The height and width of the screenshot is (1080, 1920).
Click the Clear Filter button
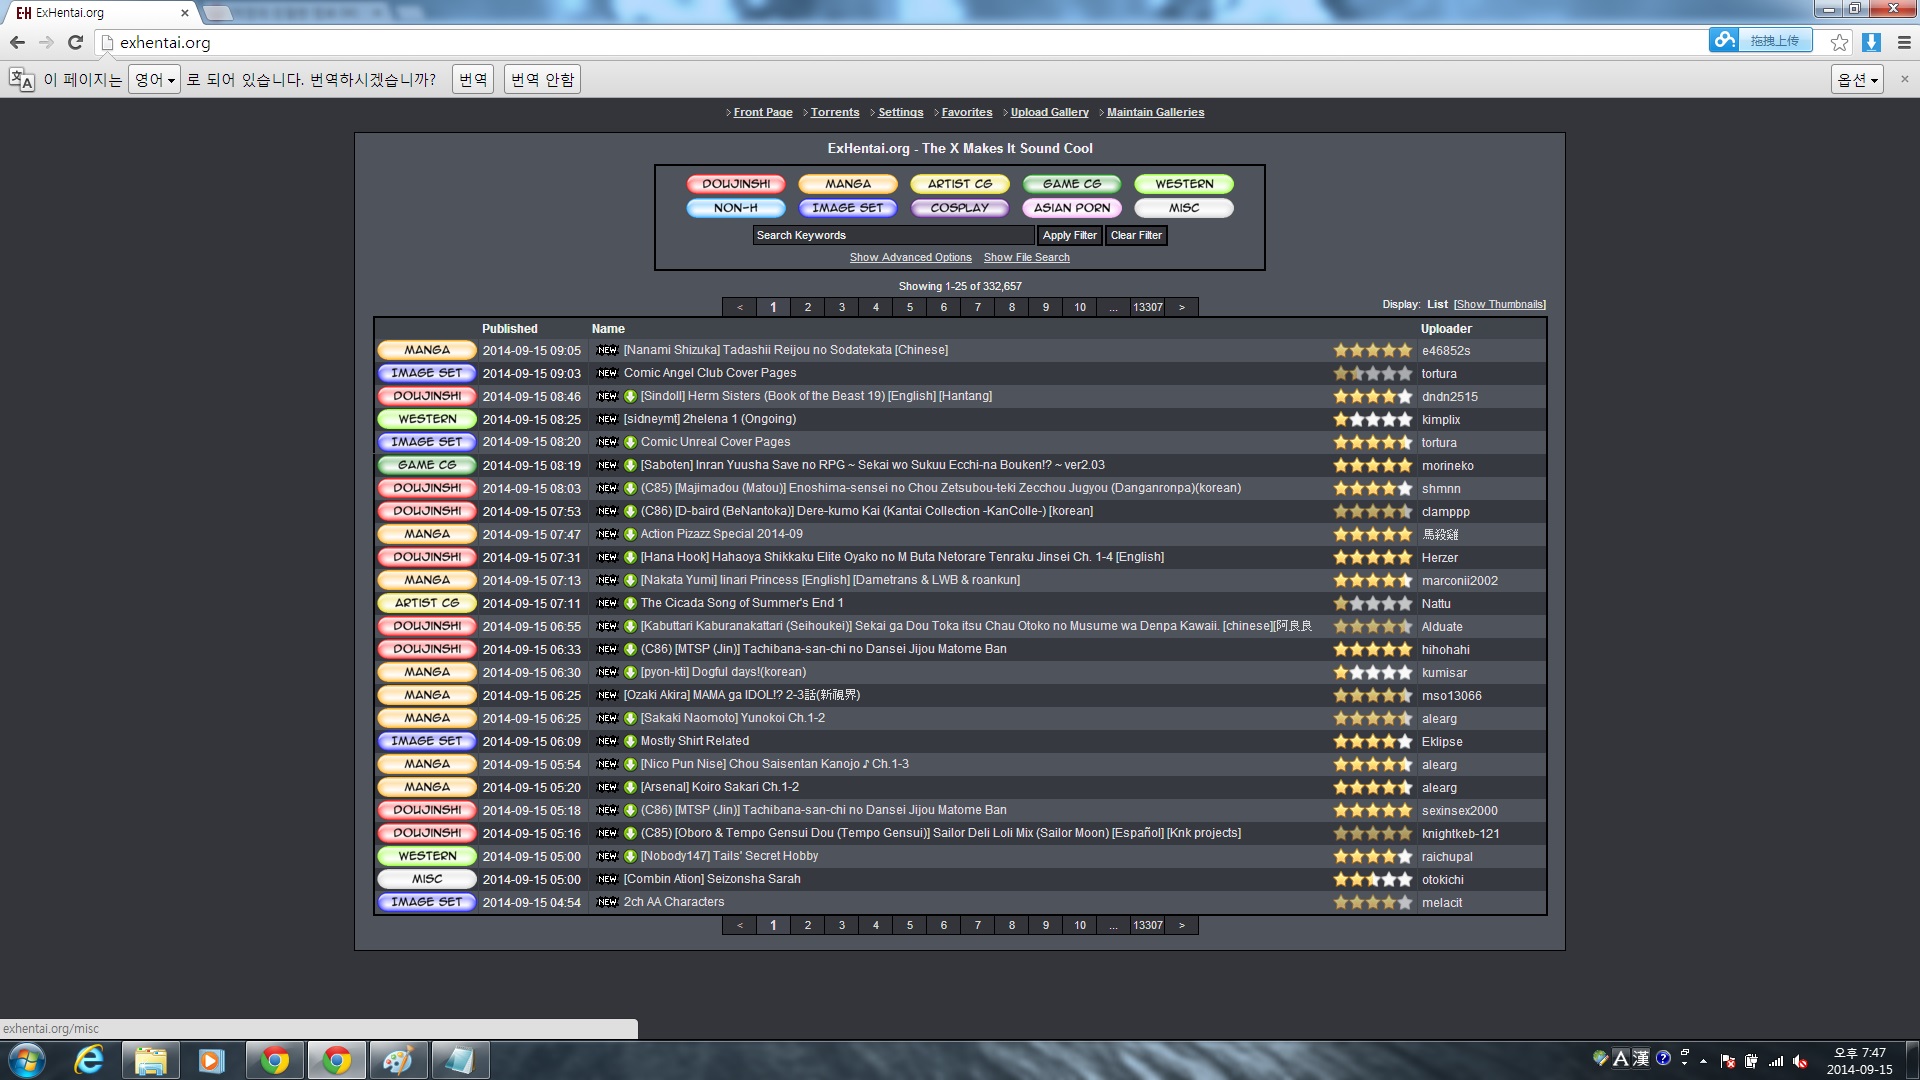[x=1136, y=236]
